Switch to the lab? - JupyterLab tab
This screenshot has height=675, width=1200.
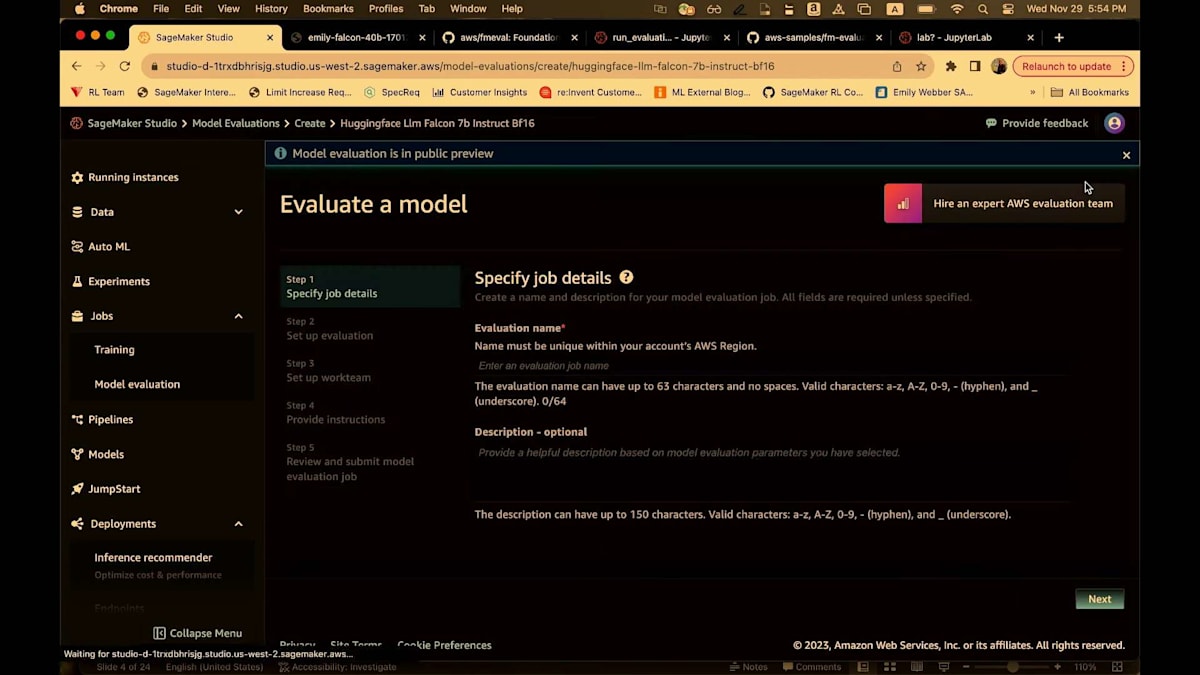pyautogui.click(x=966, y=37)
